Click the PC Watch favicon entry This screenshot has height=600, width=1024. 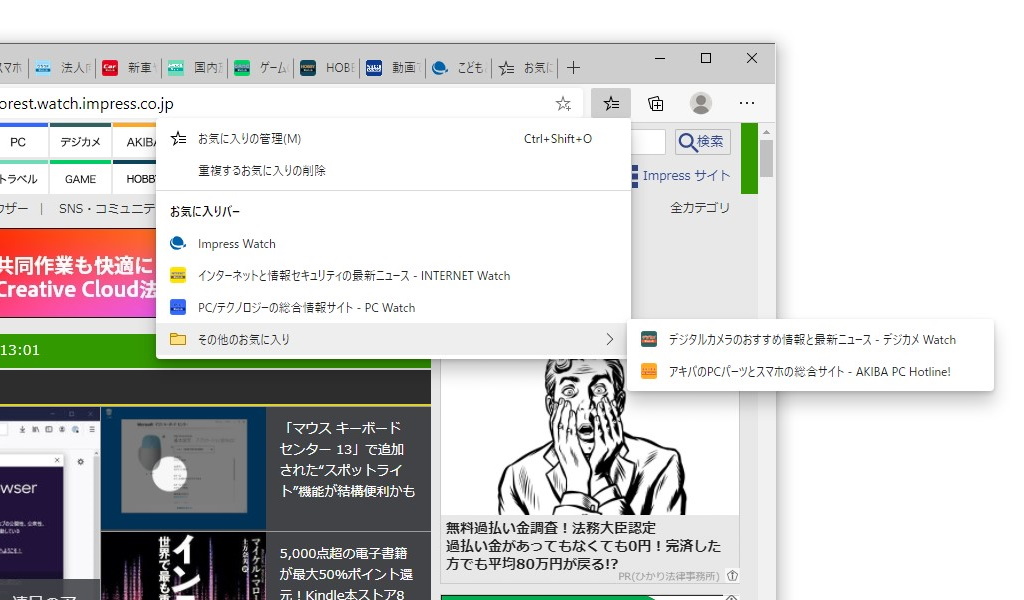point(179,307)
